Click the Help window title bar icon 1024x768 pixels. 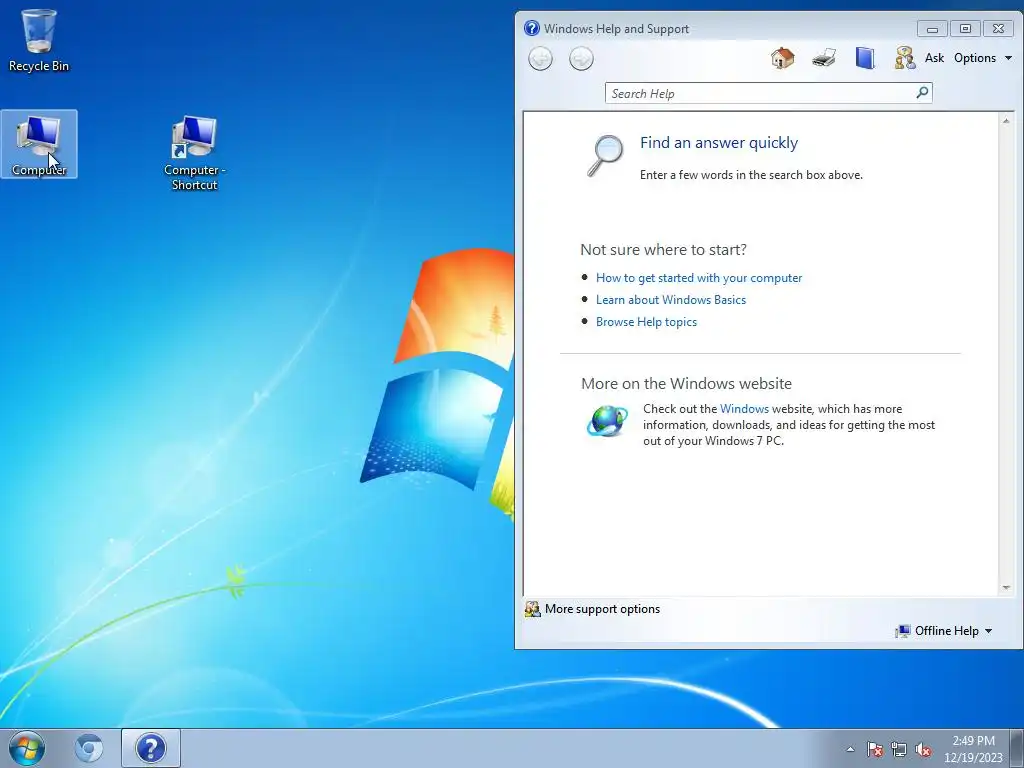[532, 28]
